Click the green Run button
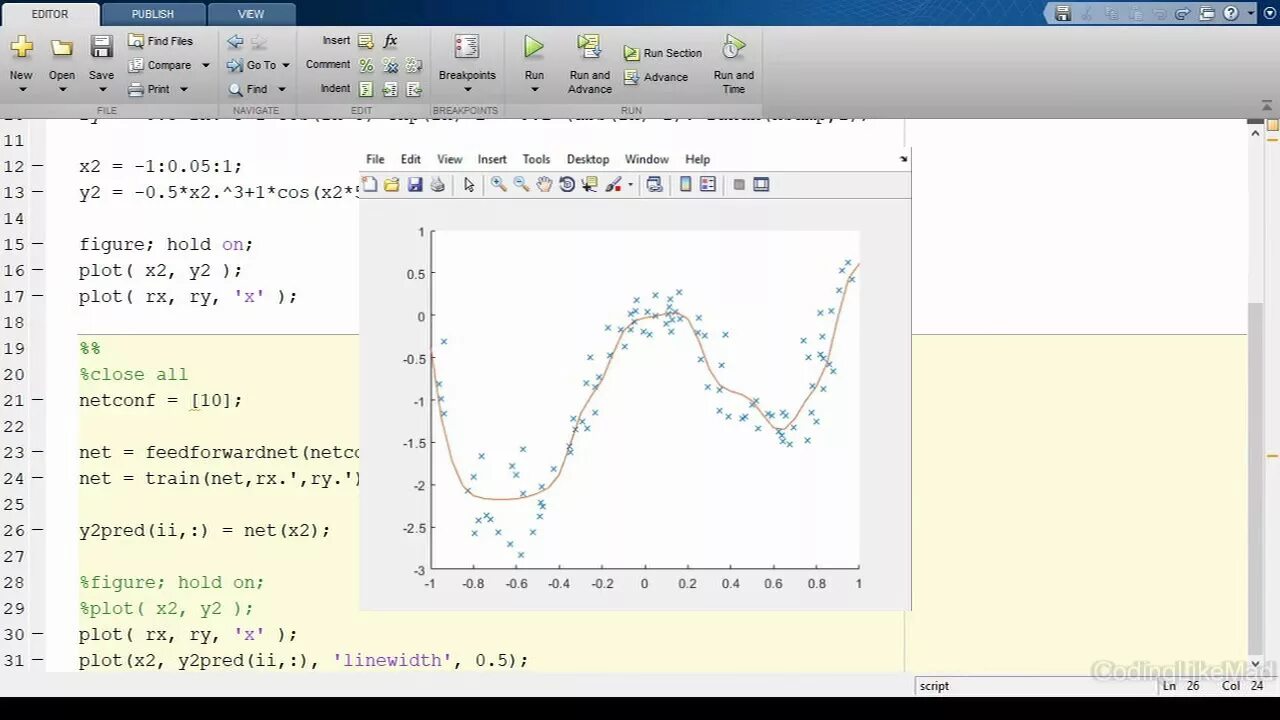This screenshot has height=720, width=1280. click(534, 47)
